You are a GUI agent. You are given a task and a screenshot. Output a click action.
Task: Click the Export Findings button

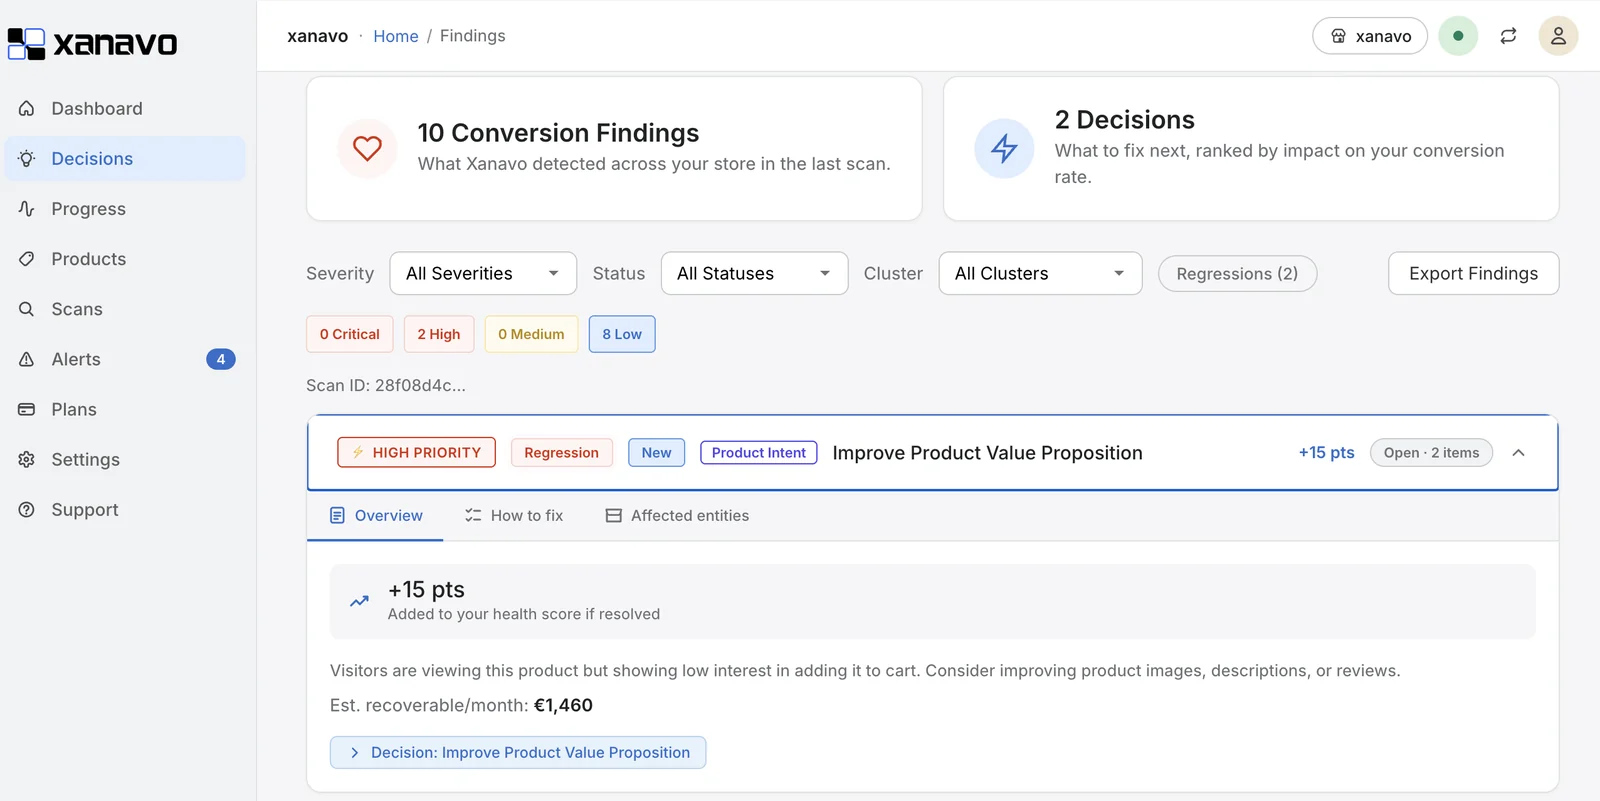pos(1473,273)
